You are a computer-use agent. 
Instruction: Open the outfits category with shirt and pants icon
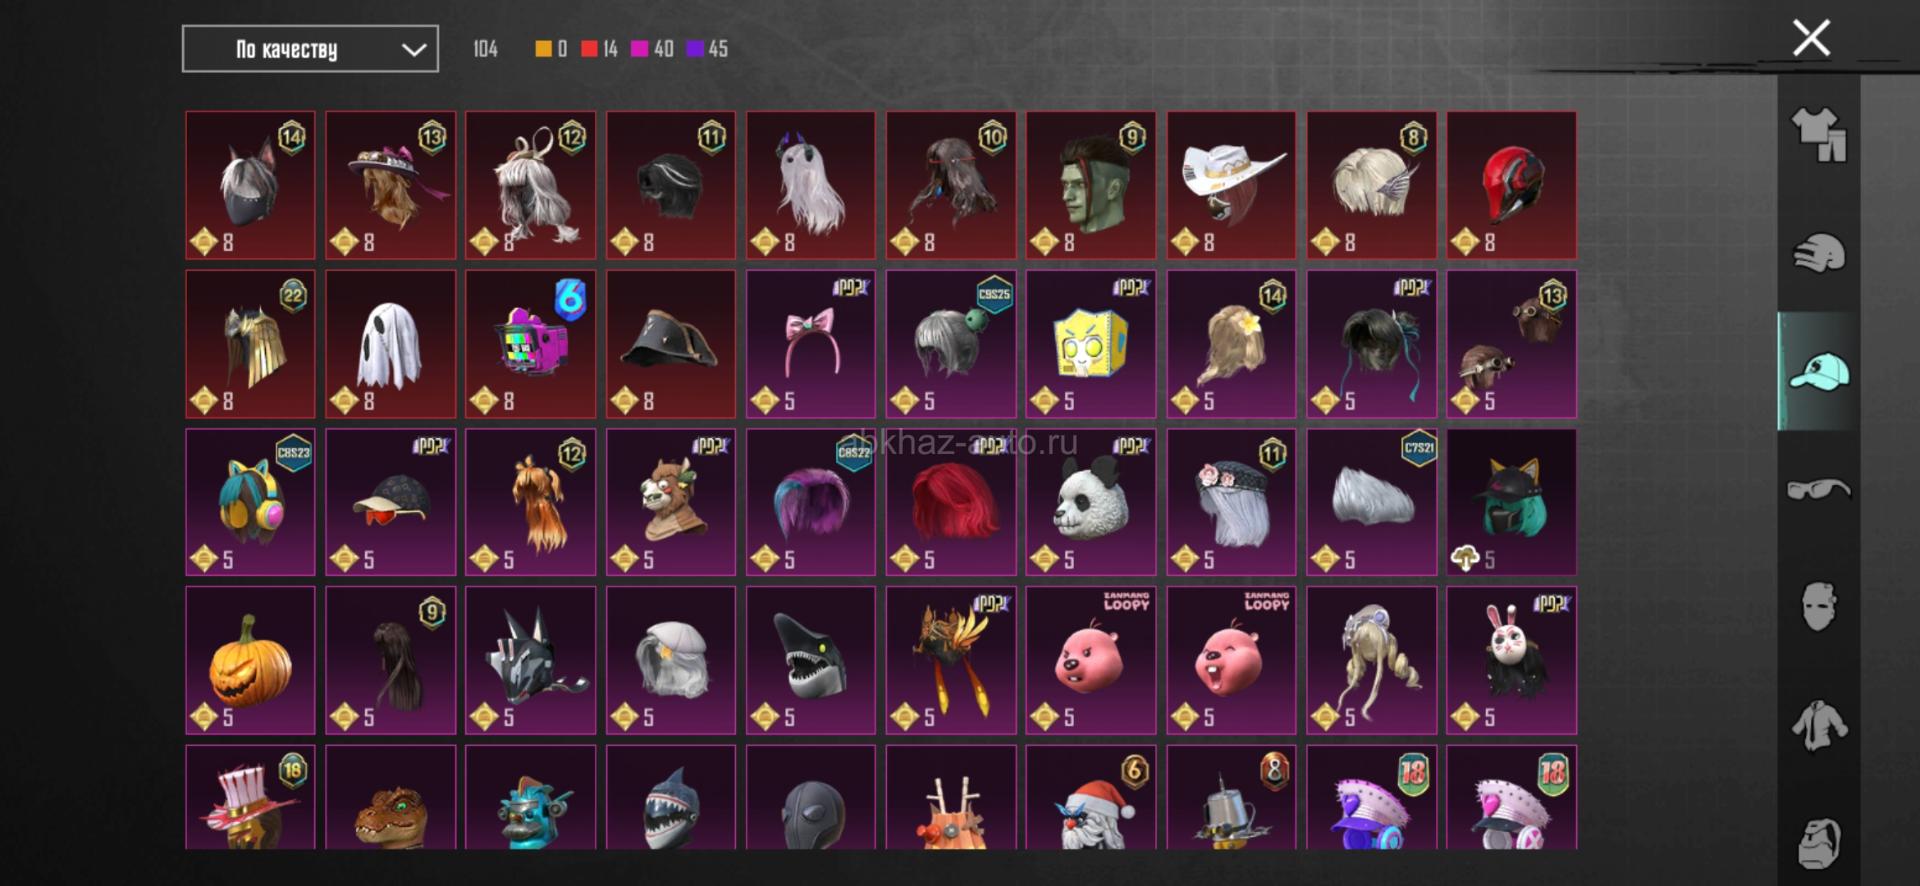(x=1819, y=135)
